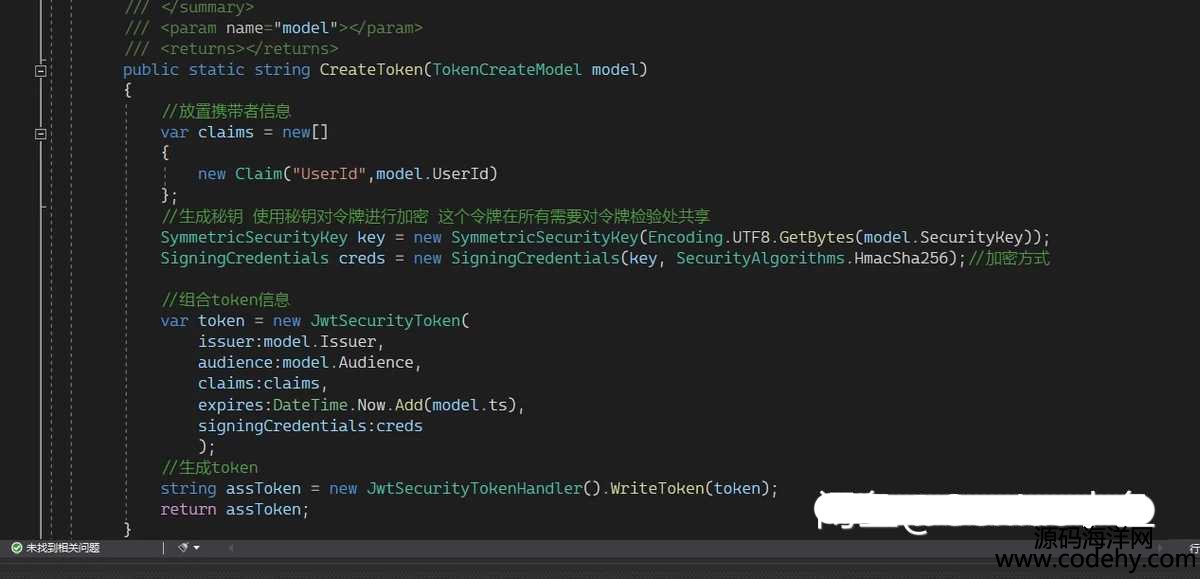Viewport: 1200px width, 579px height.
Task: Click the SecurityAlgorithms class name
Action: [x=760, y=258]
